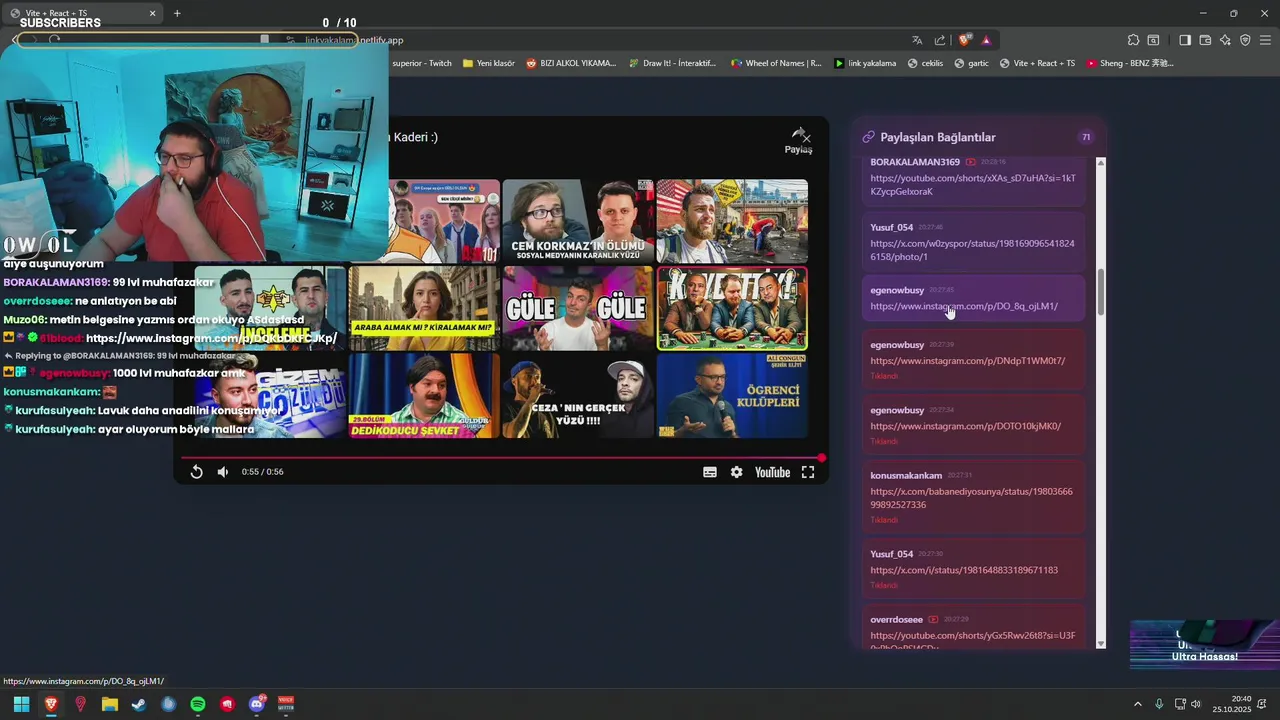Open gartic bookmark
The height and width of the screenshot is (720, 1280).
pyautogui.click(x=971, y=63)
